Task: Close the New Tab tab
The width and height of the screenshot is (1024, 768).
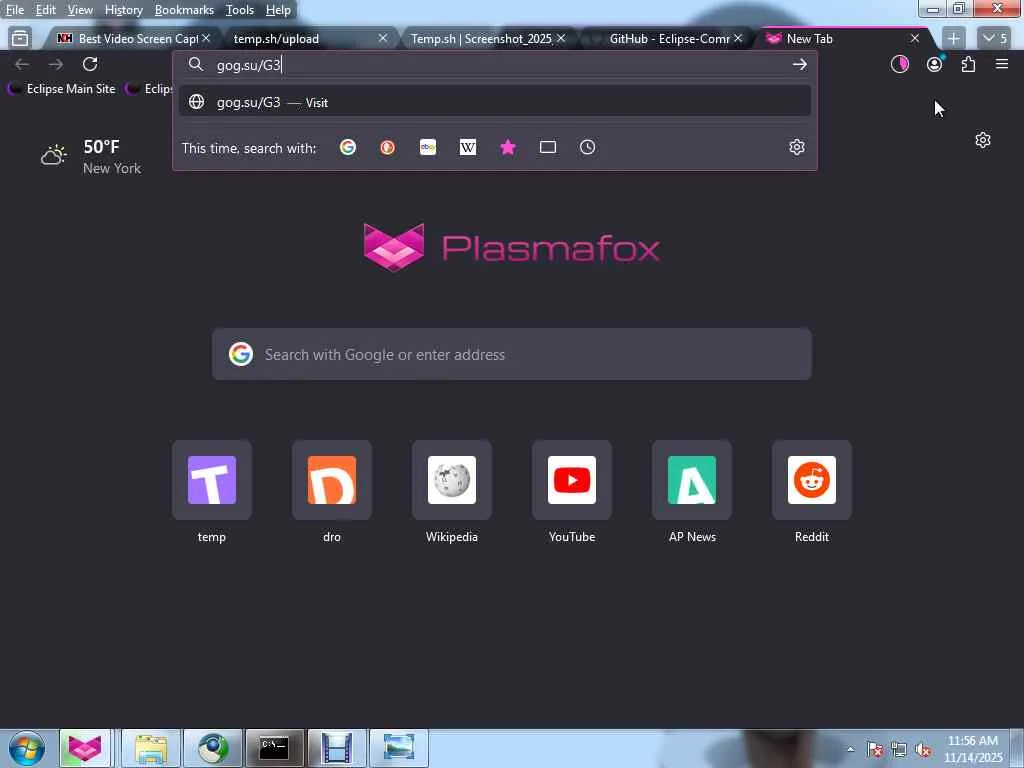Action: [914, 39]
